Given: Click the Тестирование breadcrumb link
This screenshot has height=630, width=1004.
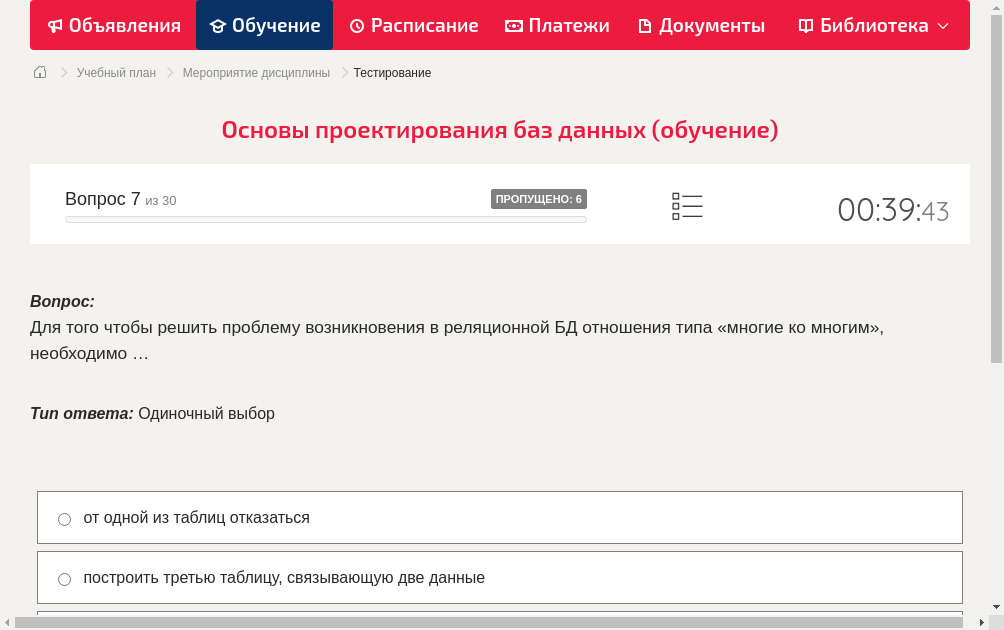Looking at the screenshot, I should (391, 72).
